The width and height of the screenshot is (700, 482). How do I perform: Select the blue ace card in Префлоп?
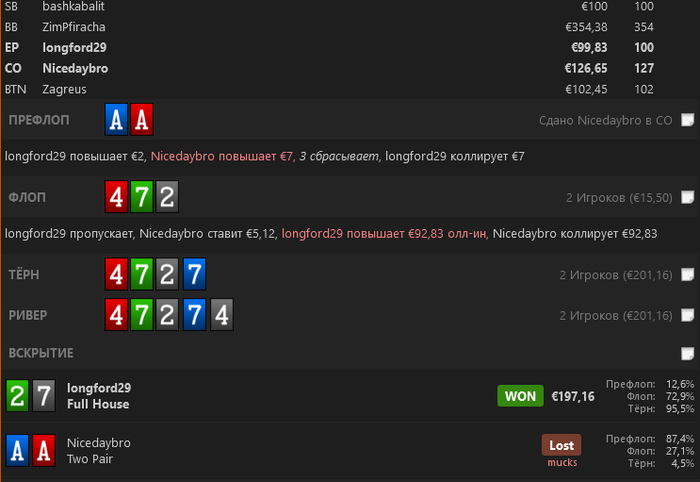coord(116,120)
